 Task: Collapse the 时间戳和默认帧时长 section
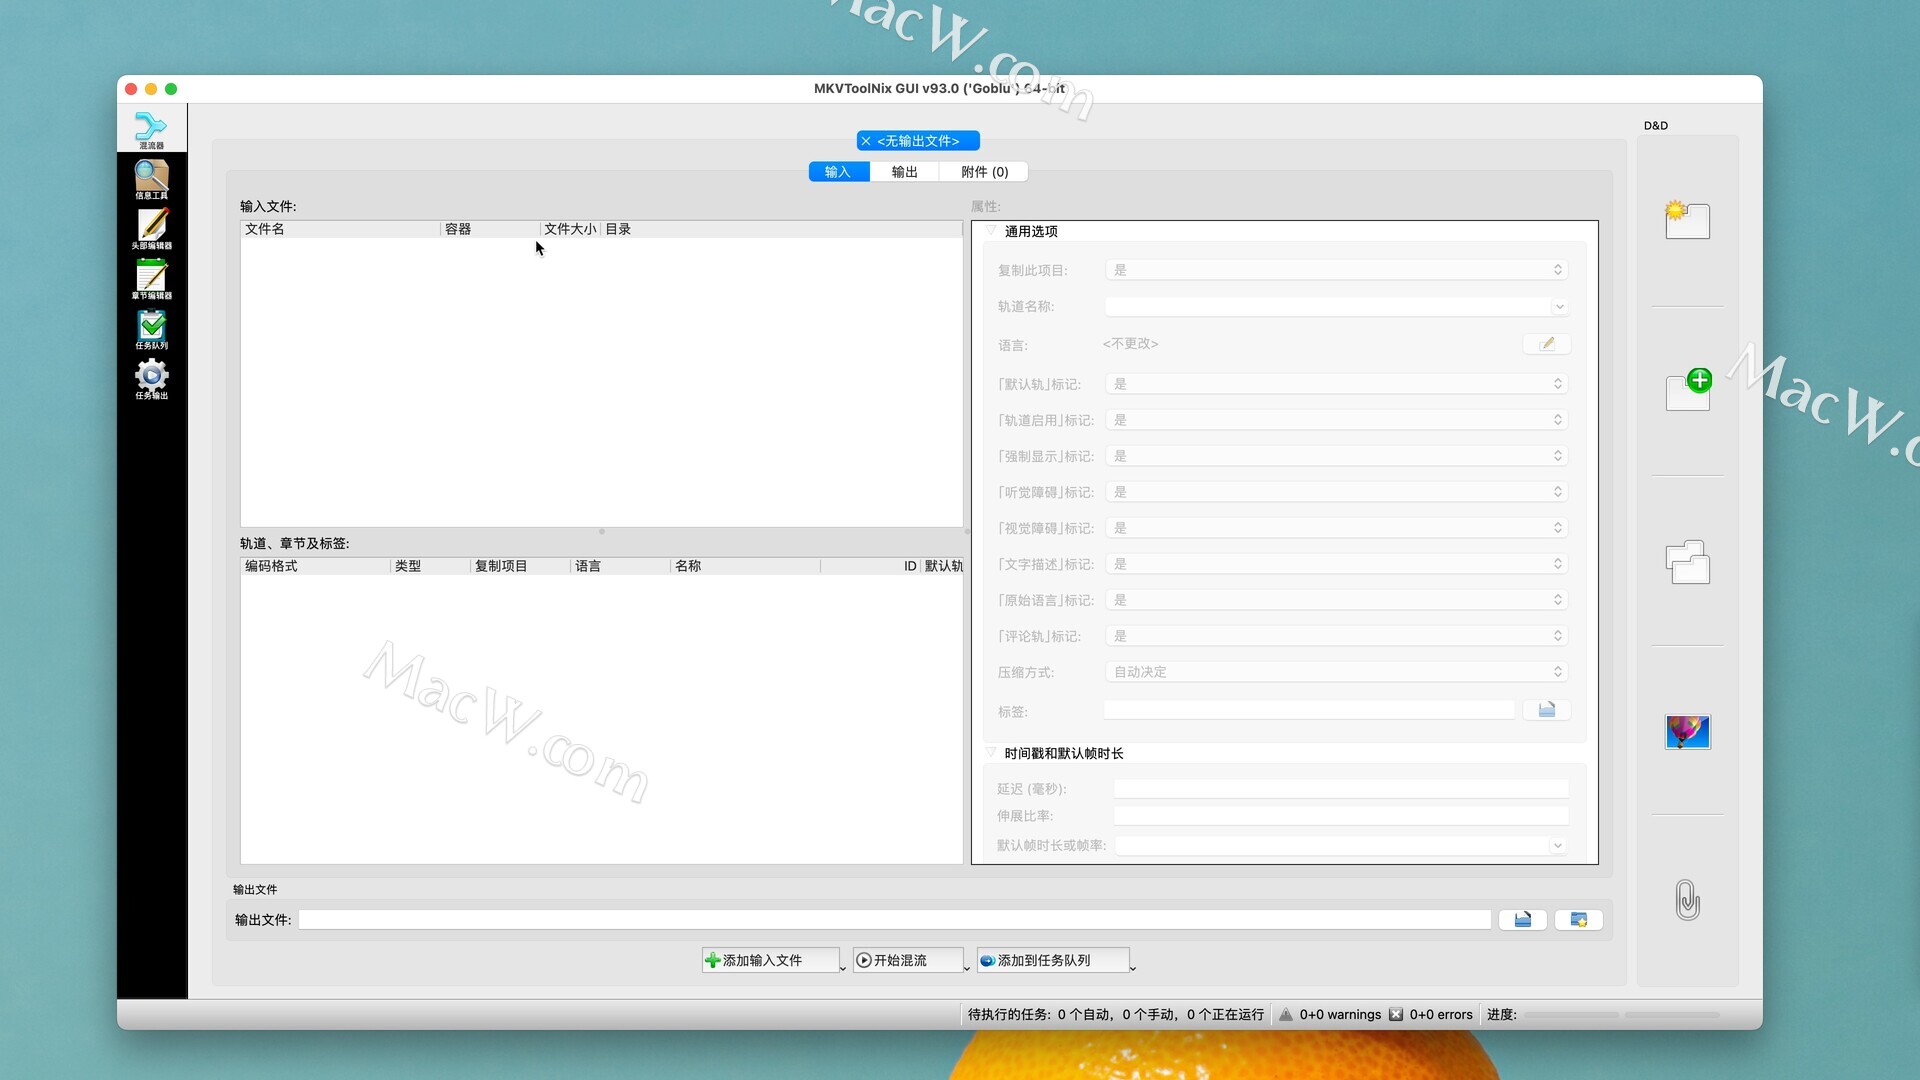pyautogui.click(x=991, y=753)
